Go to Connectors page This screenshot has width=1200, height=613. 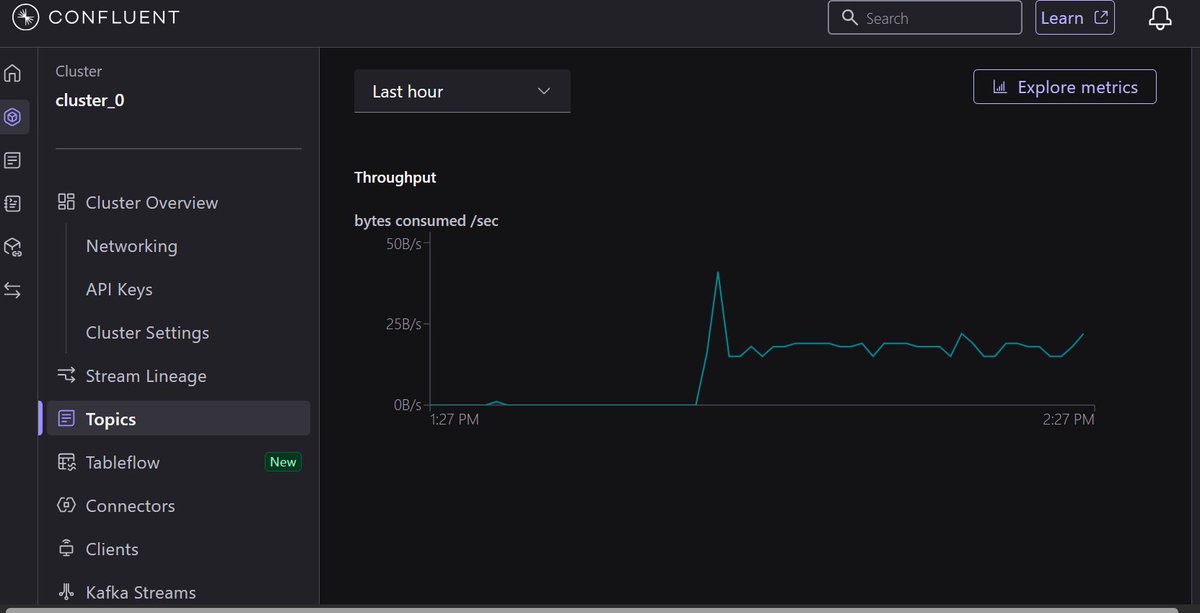coord(130,506)
